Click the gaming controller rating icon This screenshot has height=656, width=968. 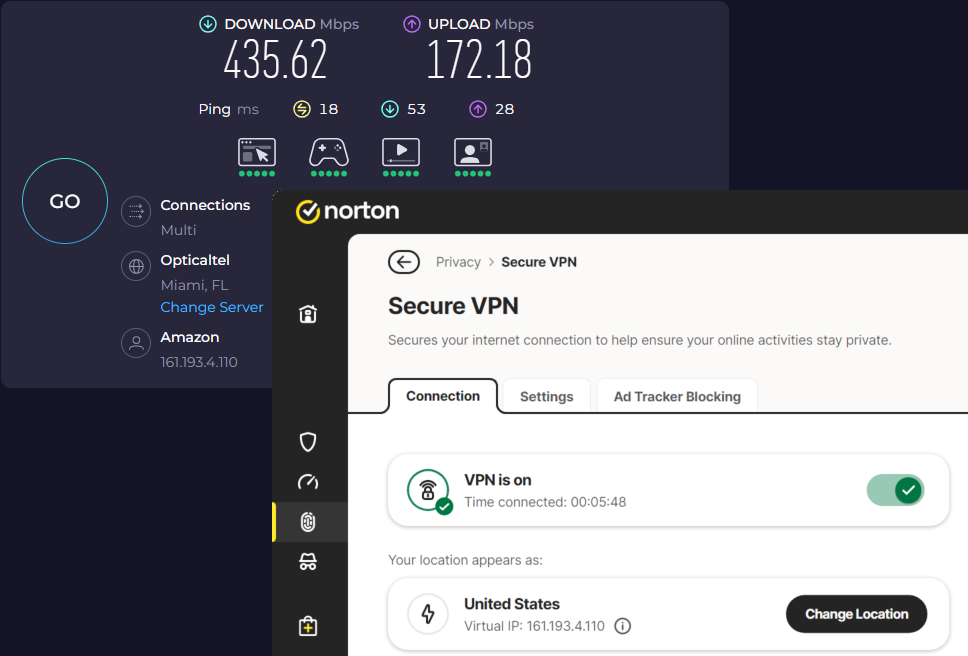pos(329,152)
